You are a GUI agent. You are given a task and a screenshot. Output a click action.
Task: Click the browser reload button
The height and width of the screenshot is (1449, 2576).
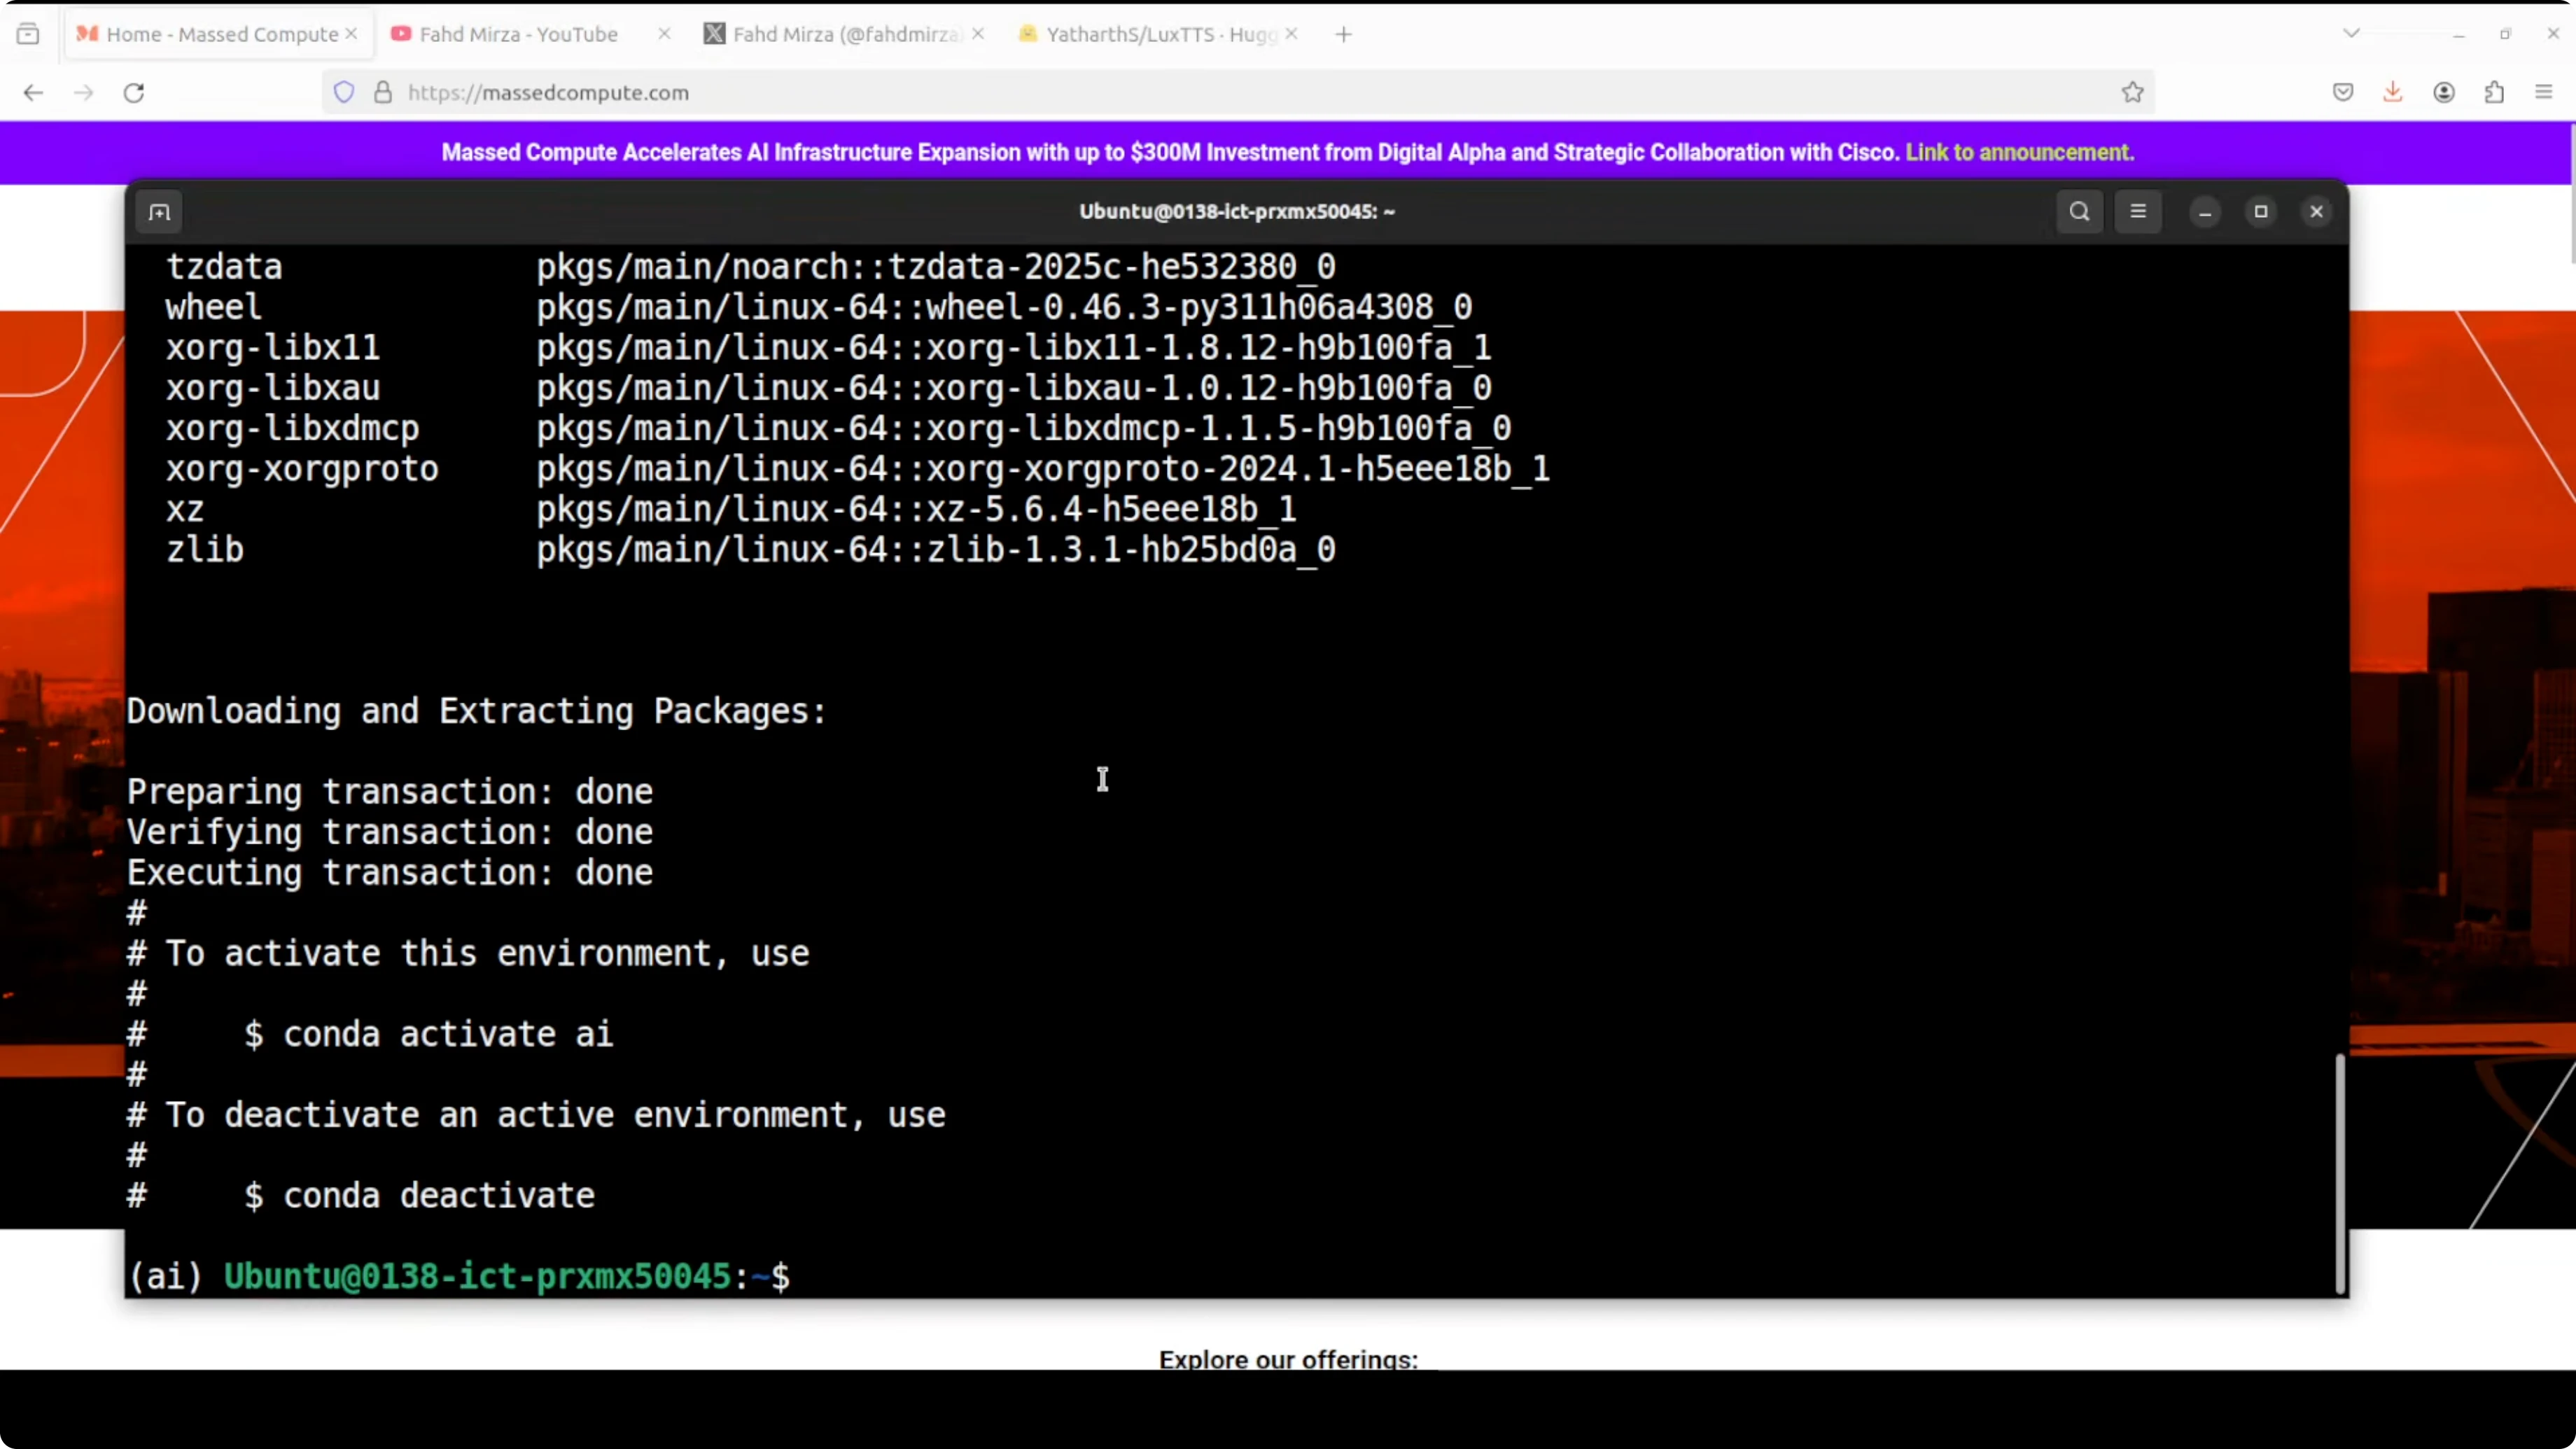(x=134, y=93)
